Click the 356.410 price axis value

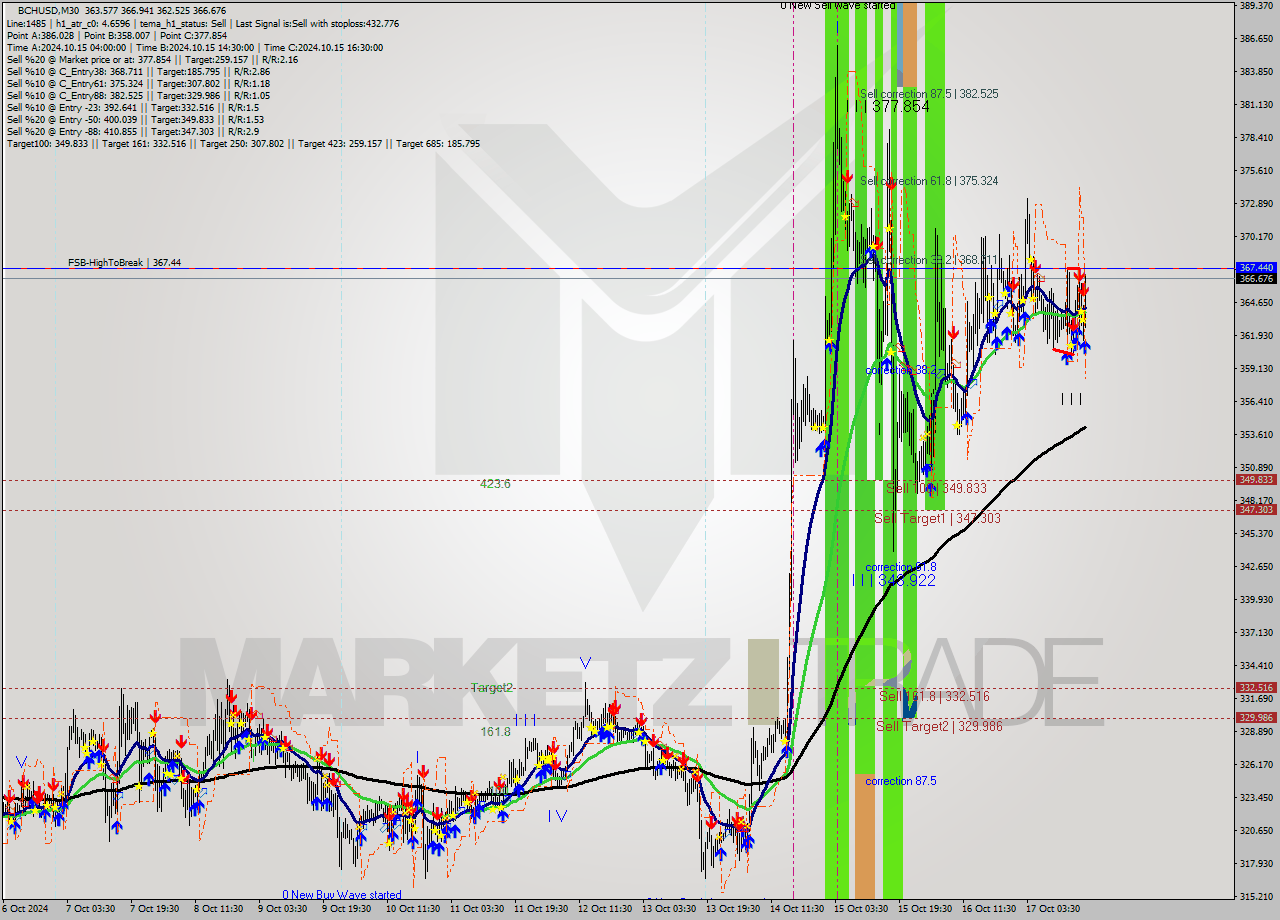1256,402
